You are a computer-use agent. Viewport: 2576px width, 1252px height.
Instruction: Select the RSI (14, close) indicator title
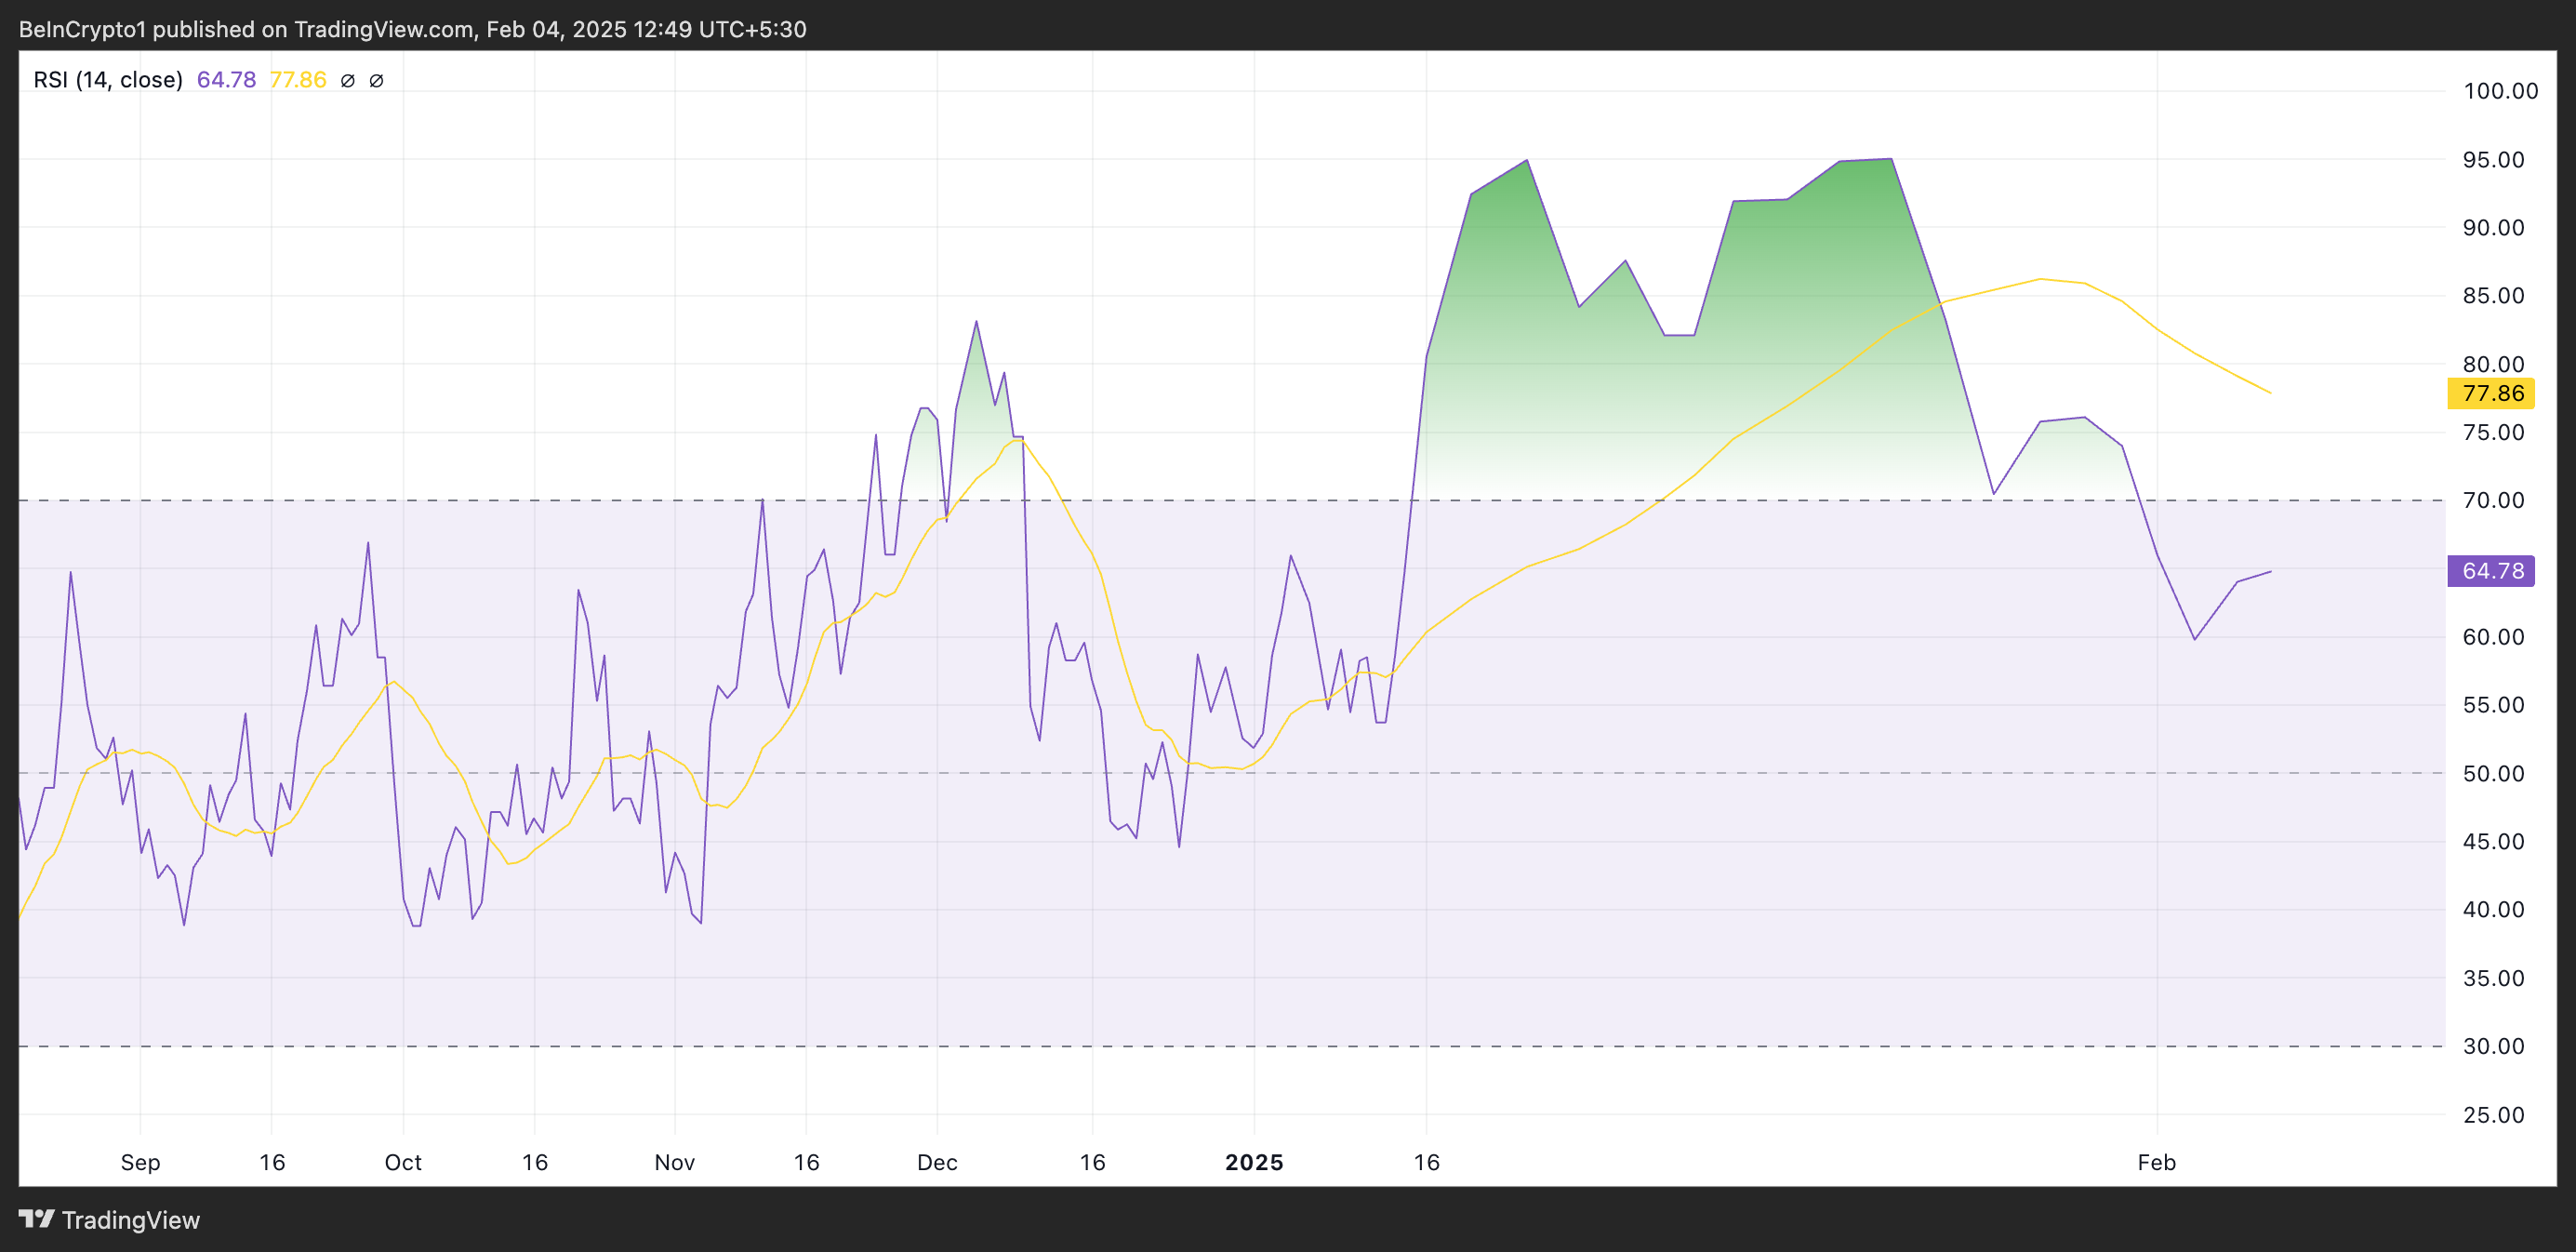click(108, 80)
